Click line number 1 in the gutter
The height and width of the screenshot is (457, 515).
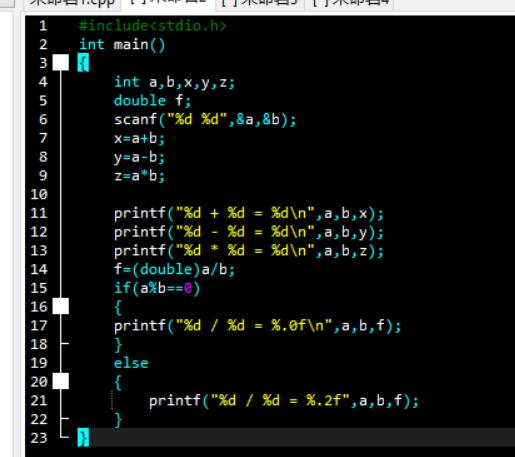(x=43, y=26)
